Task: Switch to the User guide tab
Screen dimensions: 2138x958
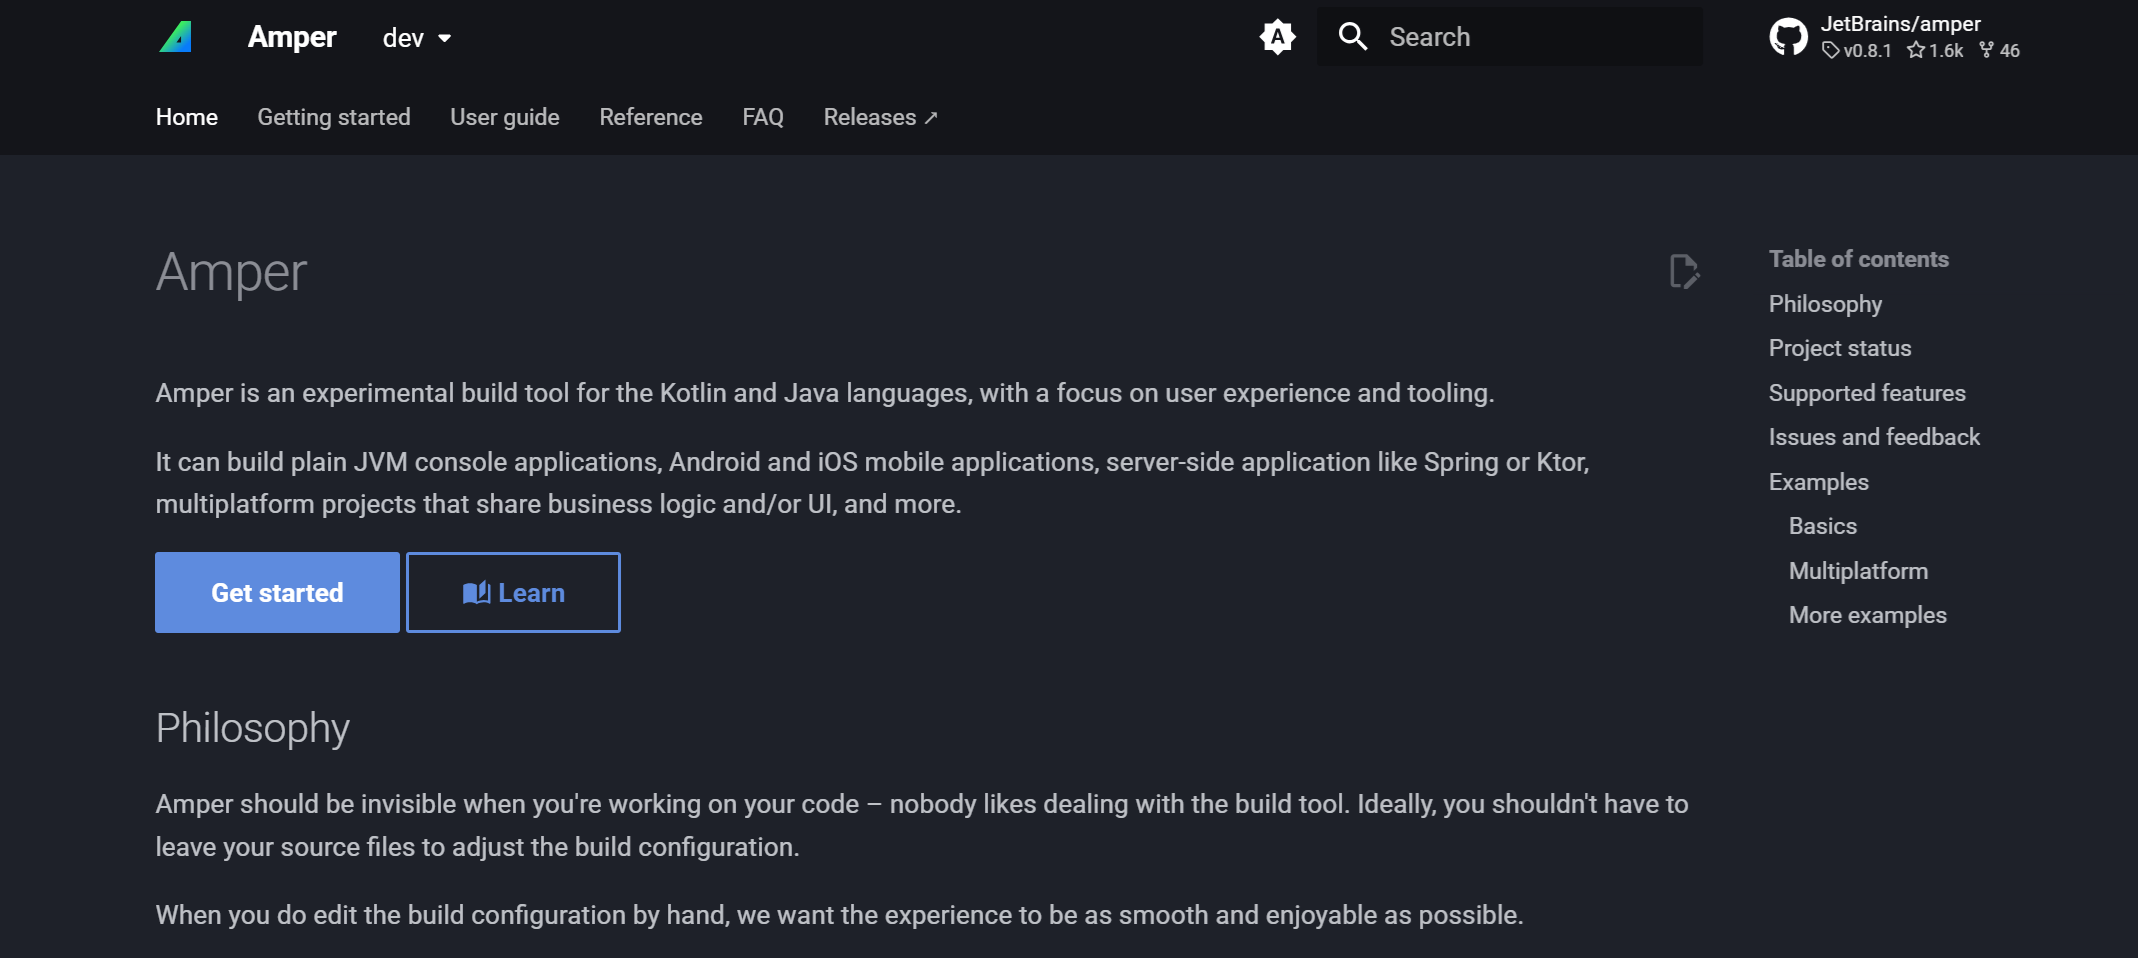Action: pyautogui.click(x=505, y=117)
